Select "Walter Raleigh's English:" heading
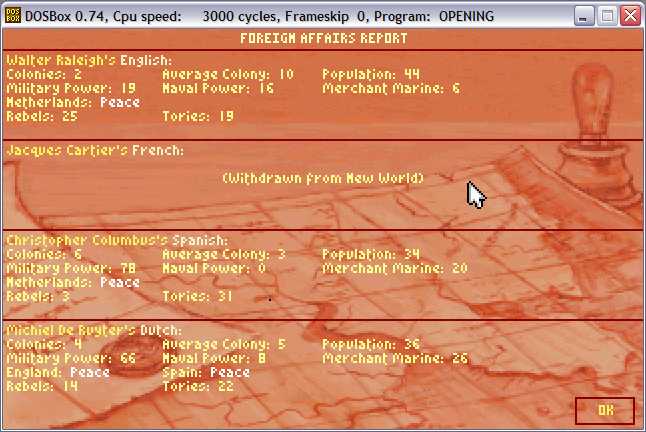 (89, 60)
